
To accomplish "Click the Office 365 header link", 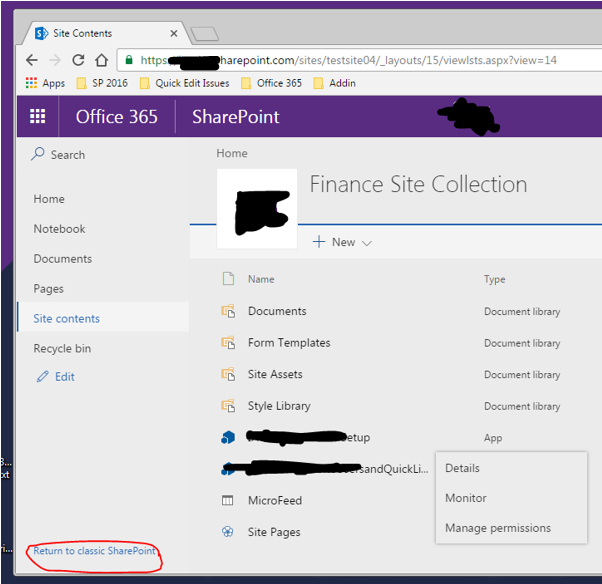I will (x=117, y=116).
